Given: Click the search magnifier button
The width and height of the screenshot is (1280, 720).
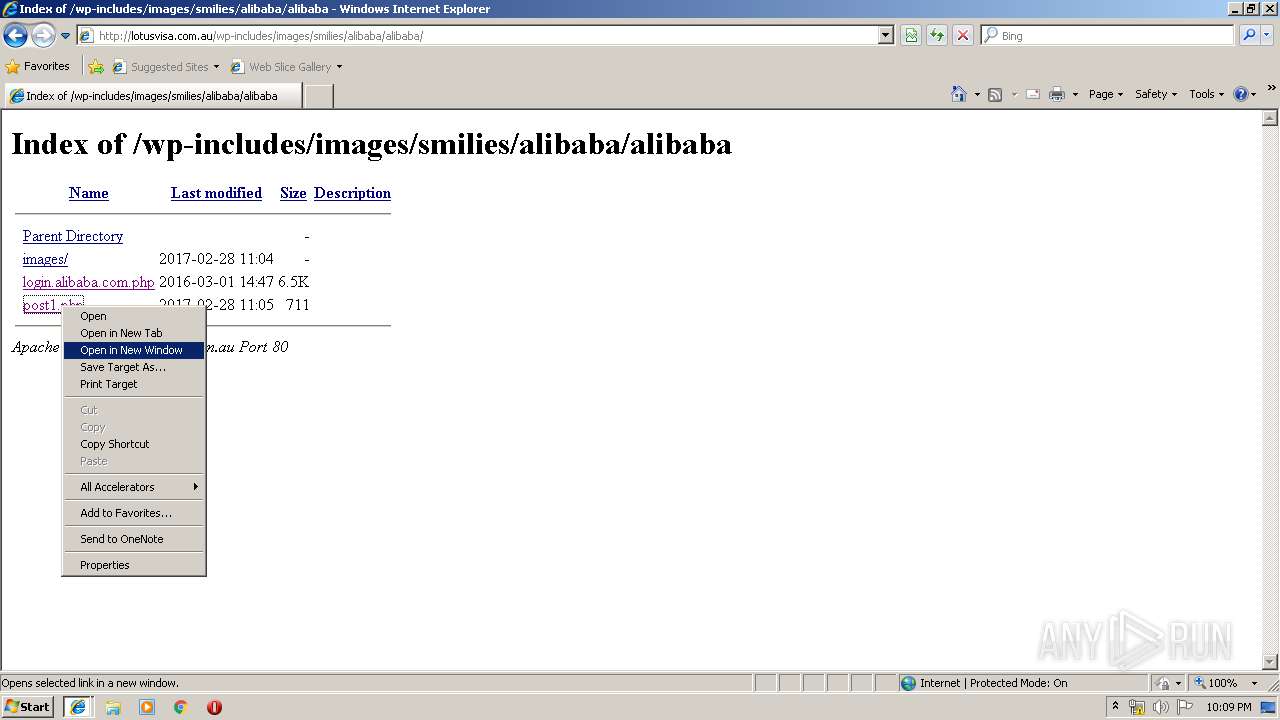Looking at the screenshot, I should click(1248, 36).
